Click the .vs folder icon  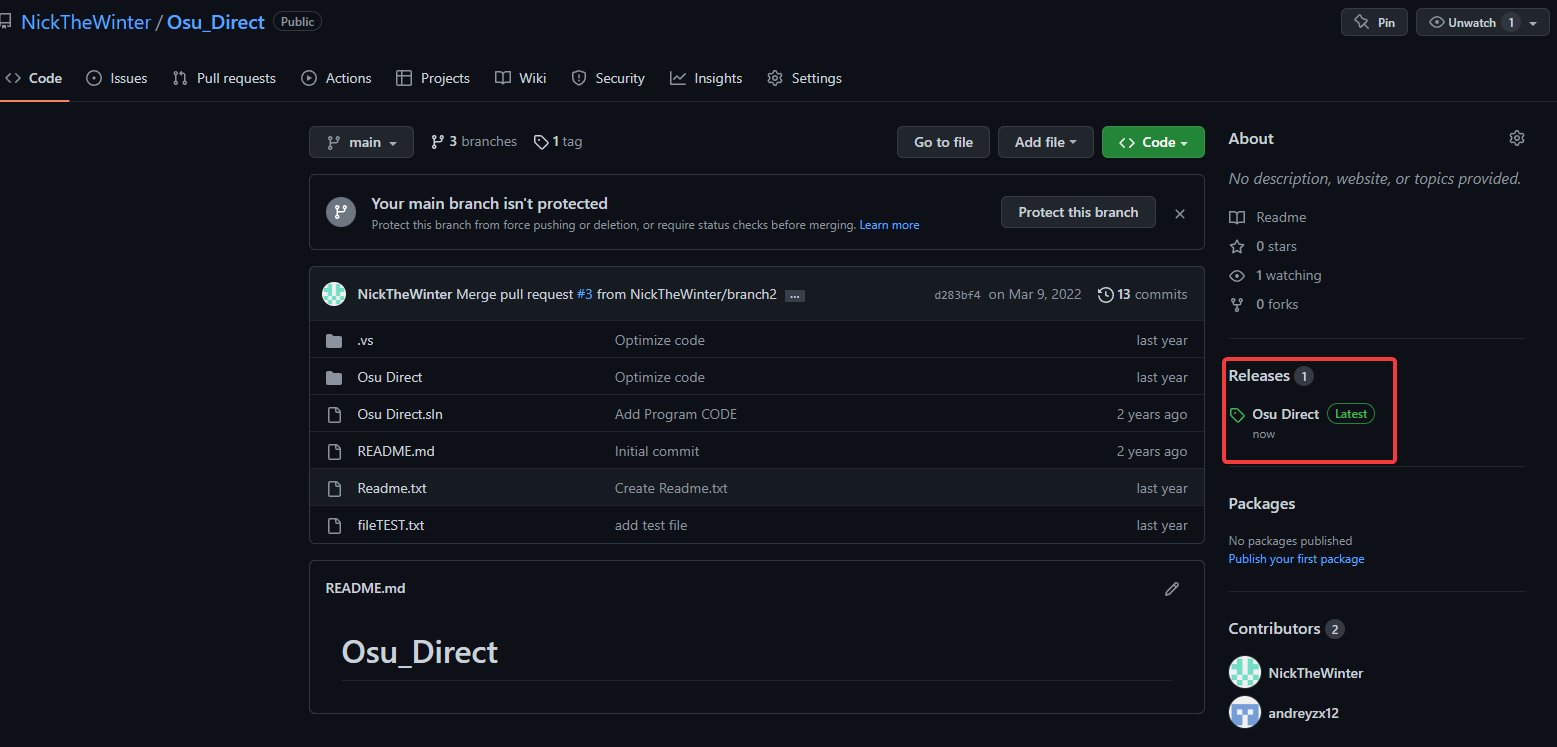pos(334,340)
